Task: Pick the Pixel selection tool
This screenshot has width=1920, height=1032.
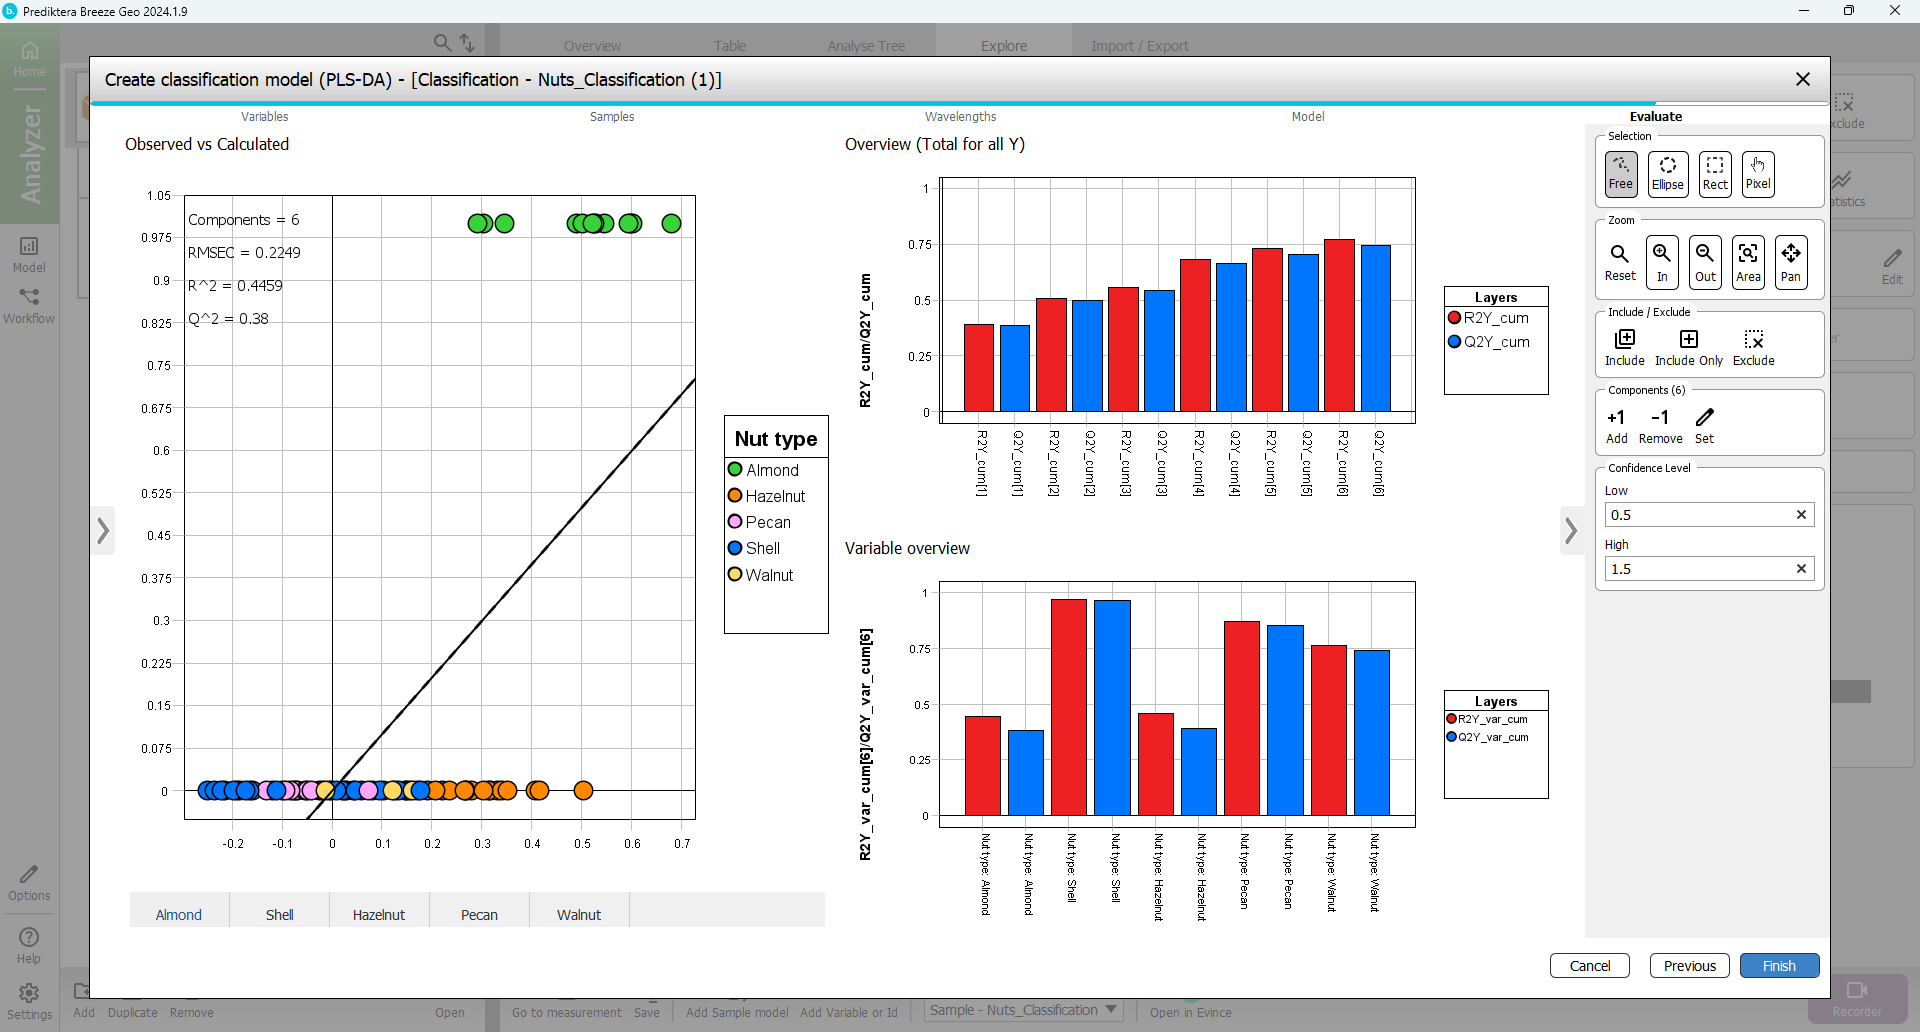Action: click(1757, 174)
